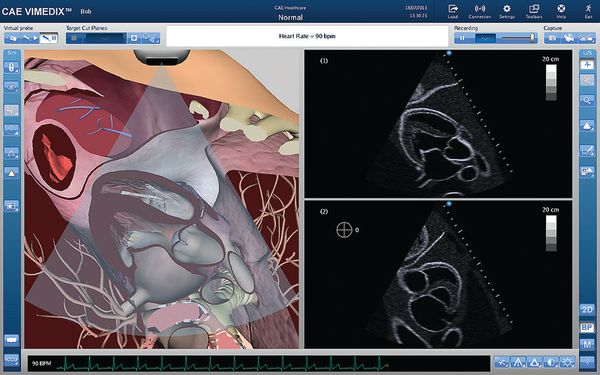600x375 pixels.
Task: Start video capture with camcorder icon
Action: [x=569, y=38]
